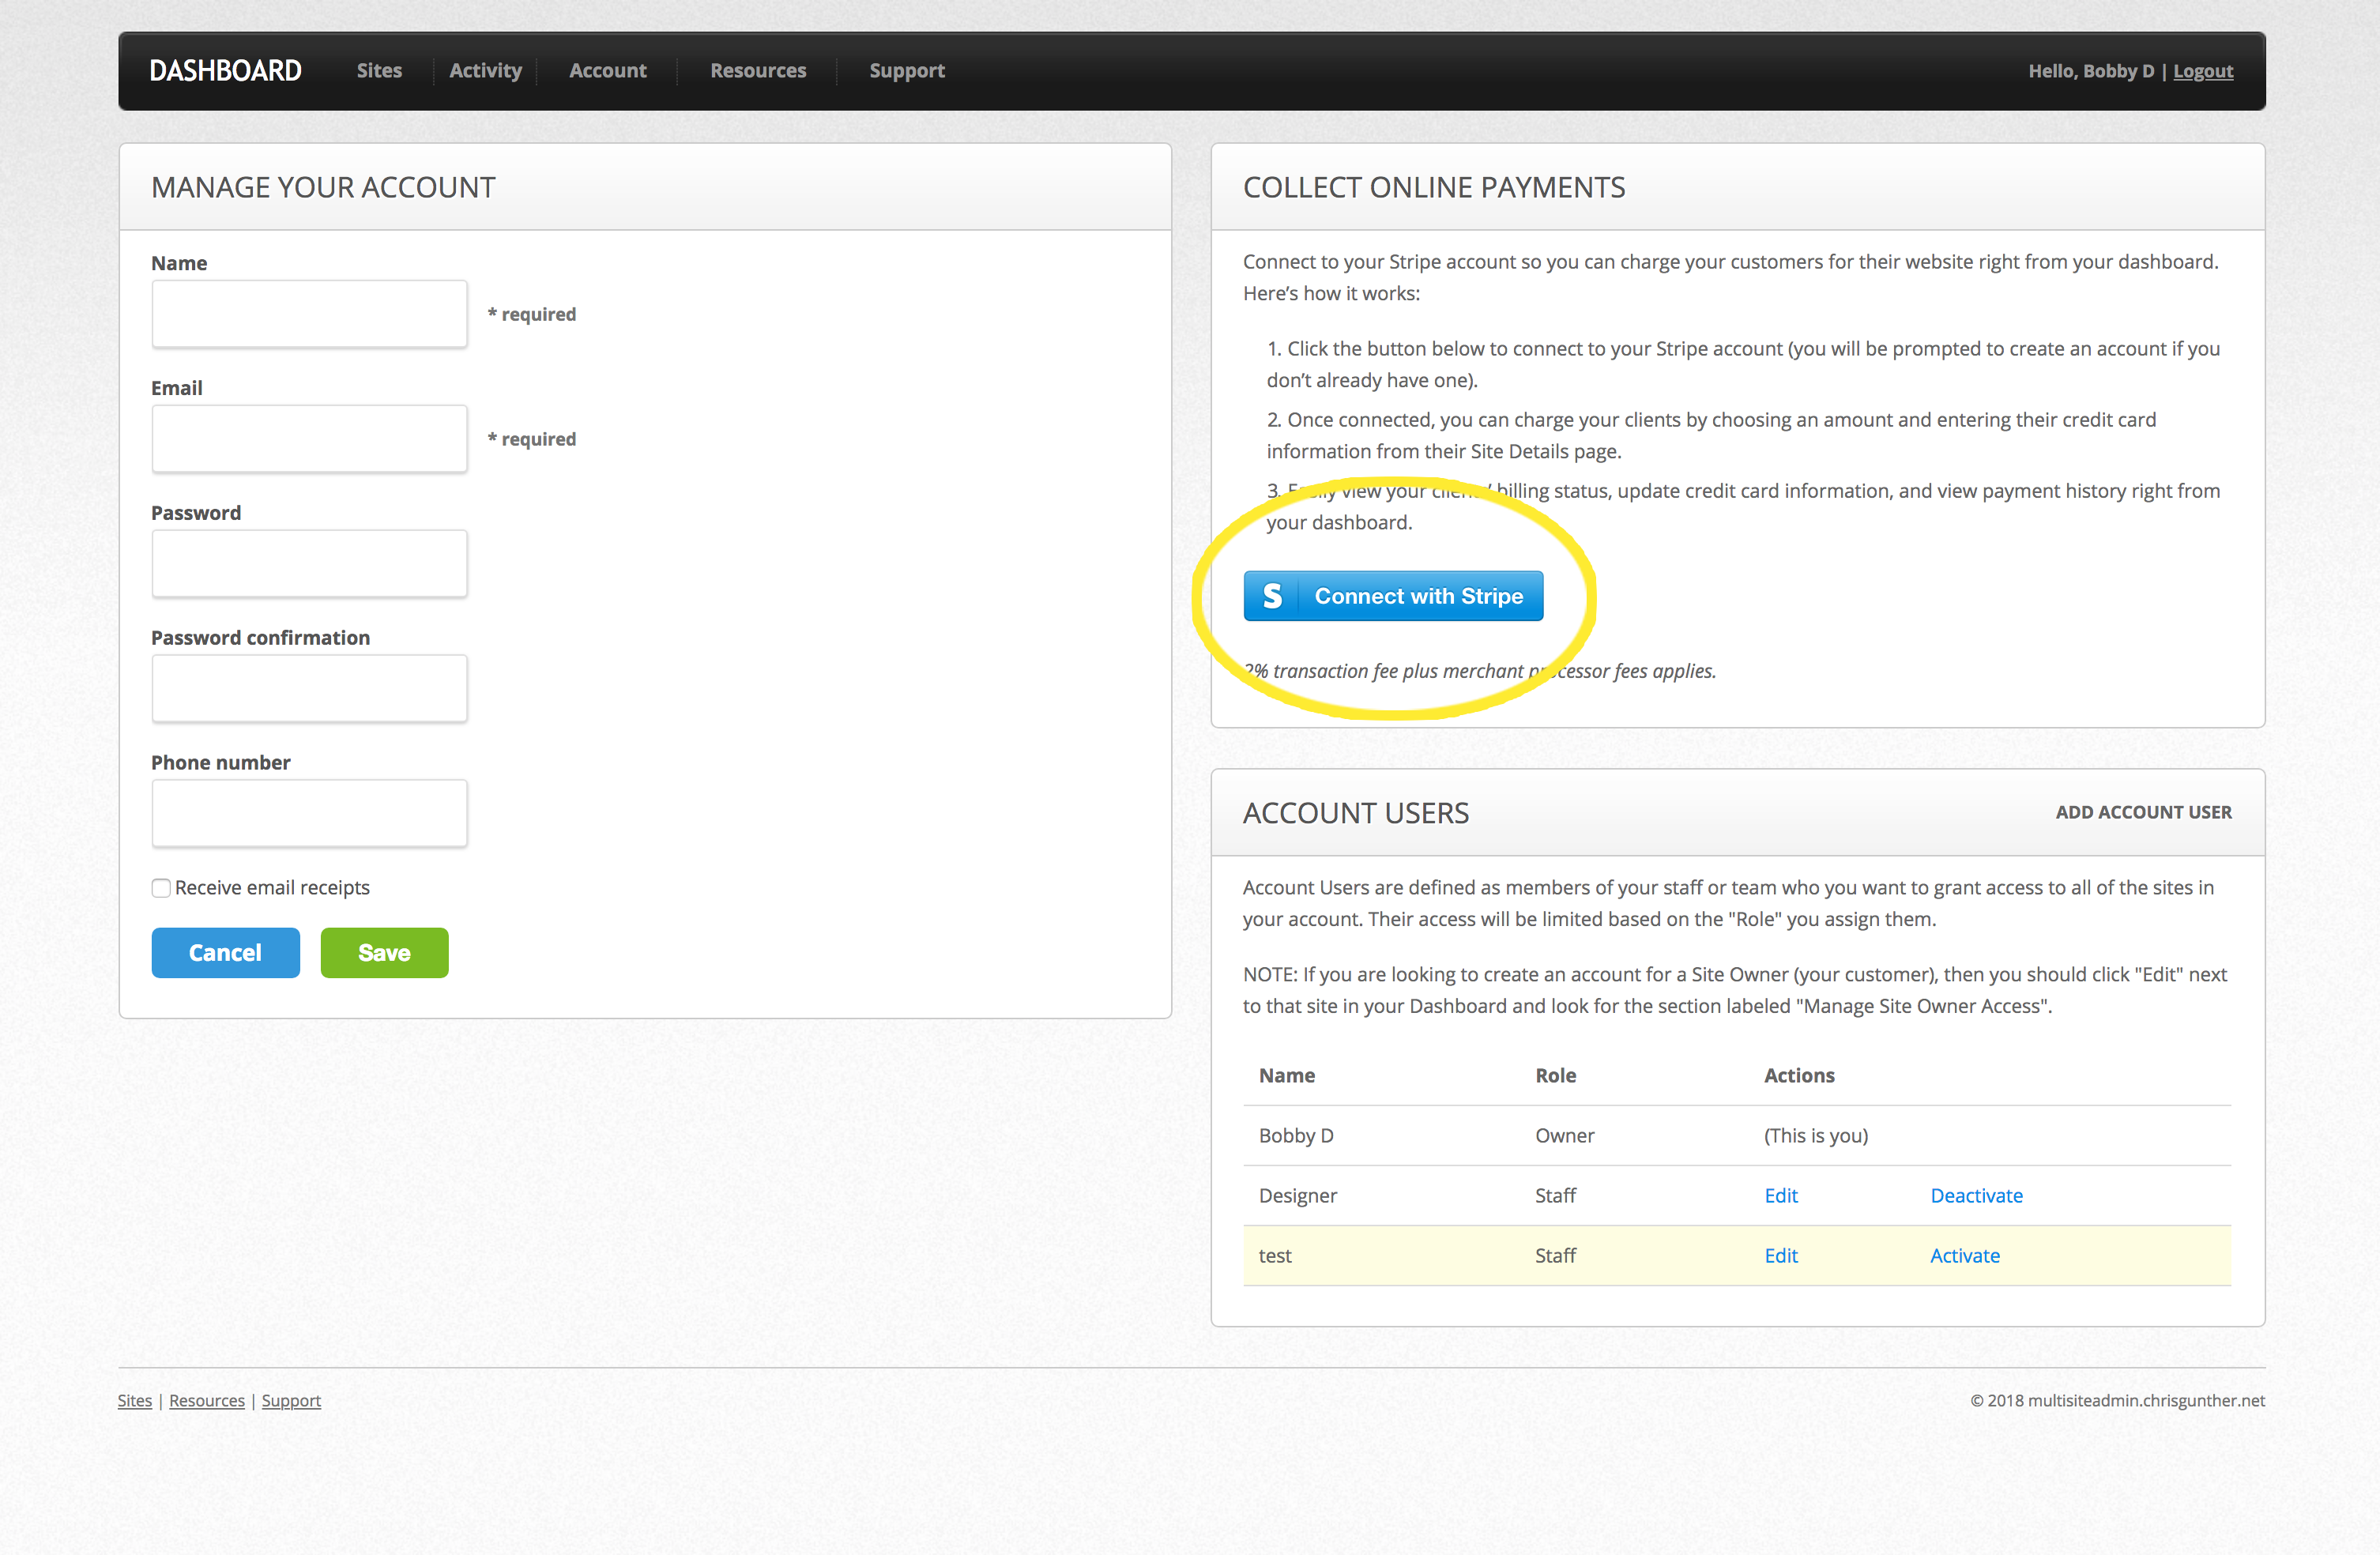Click ADD ACCOUNT USER link
The image size is (2380, 1555).
(2143, 812)
